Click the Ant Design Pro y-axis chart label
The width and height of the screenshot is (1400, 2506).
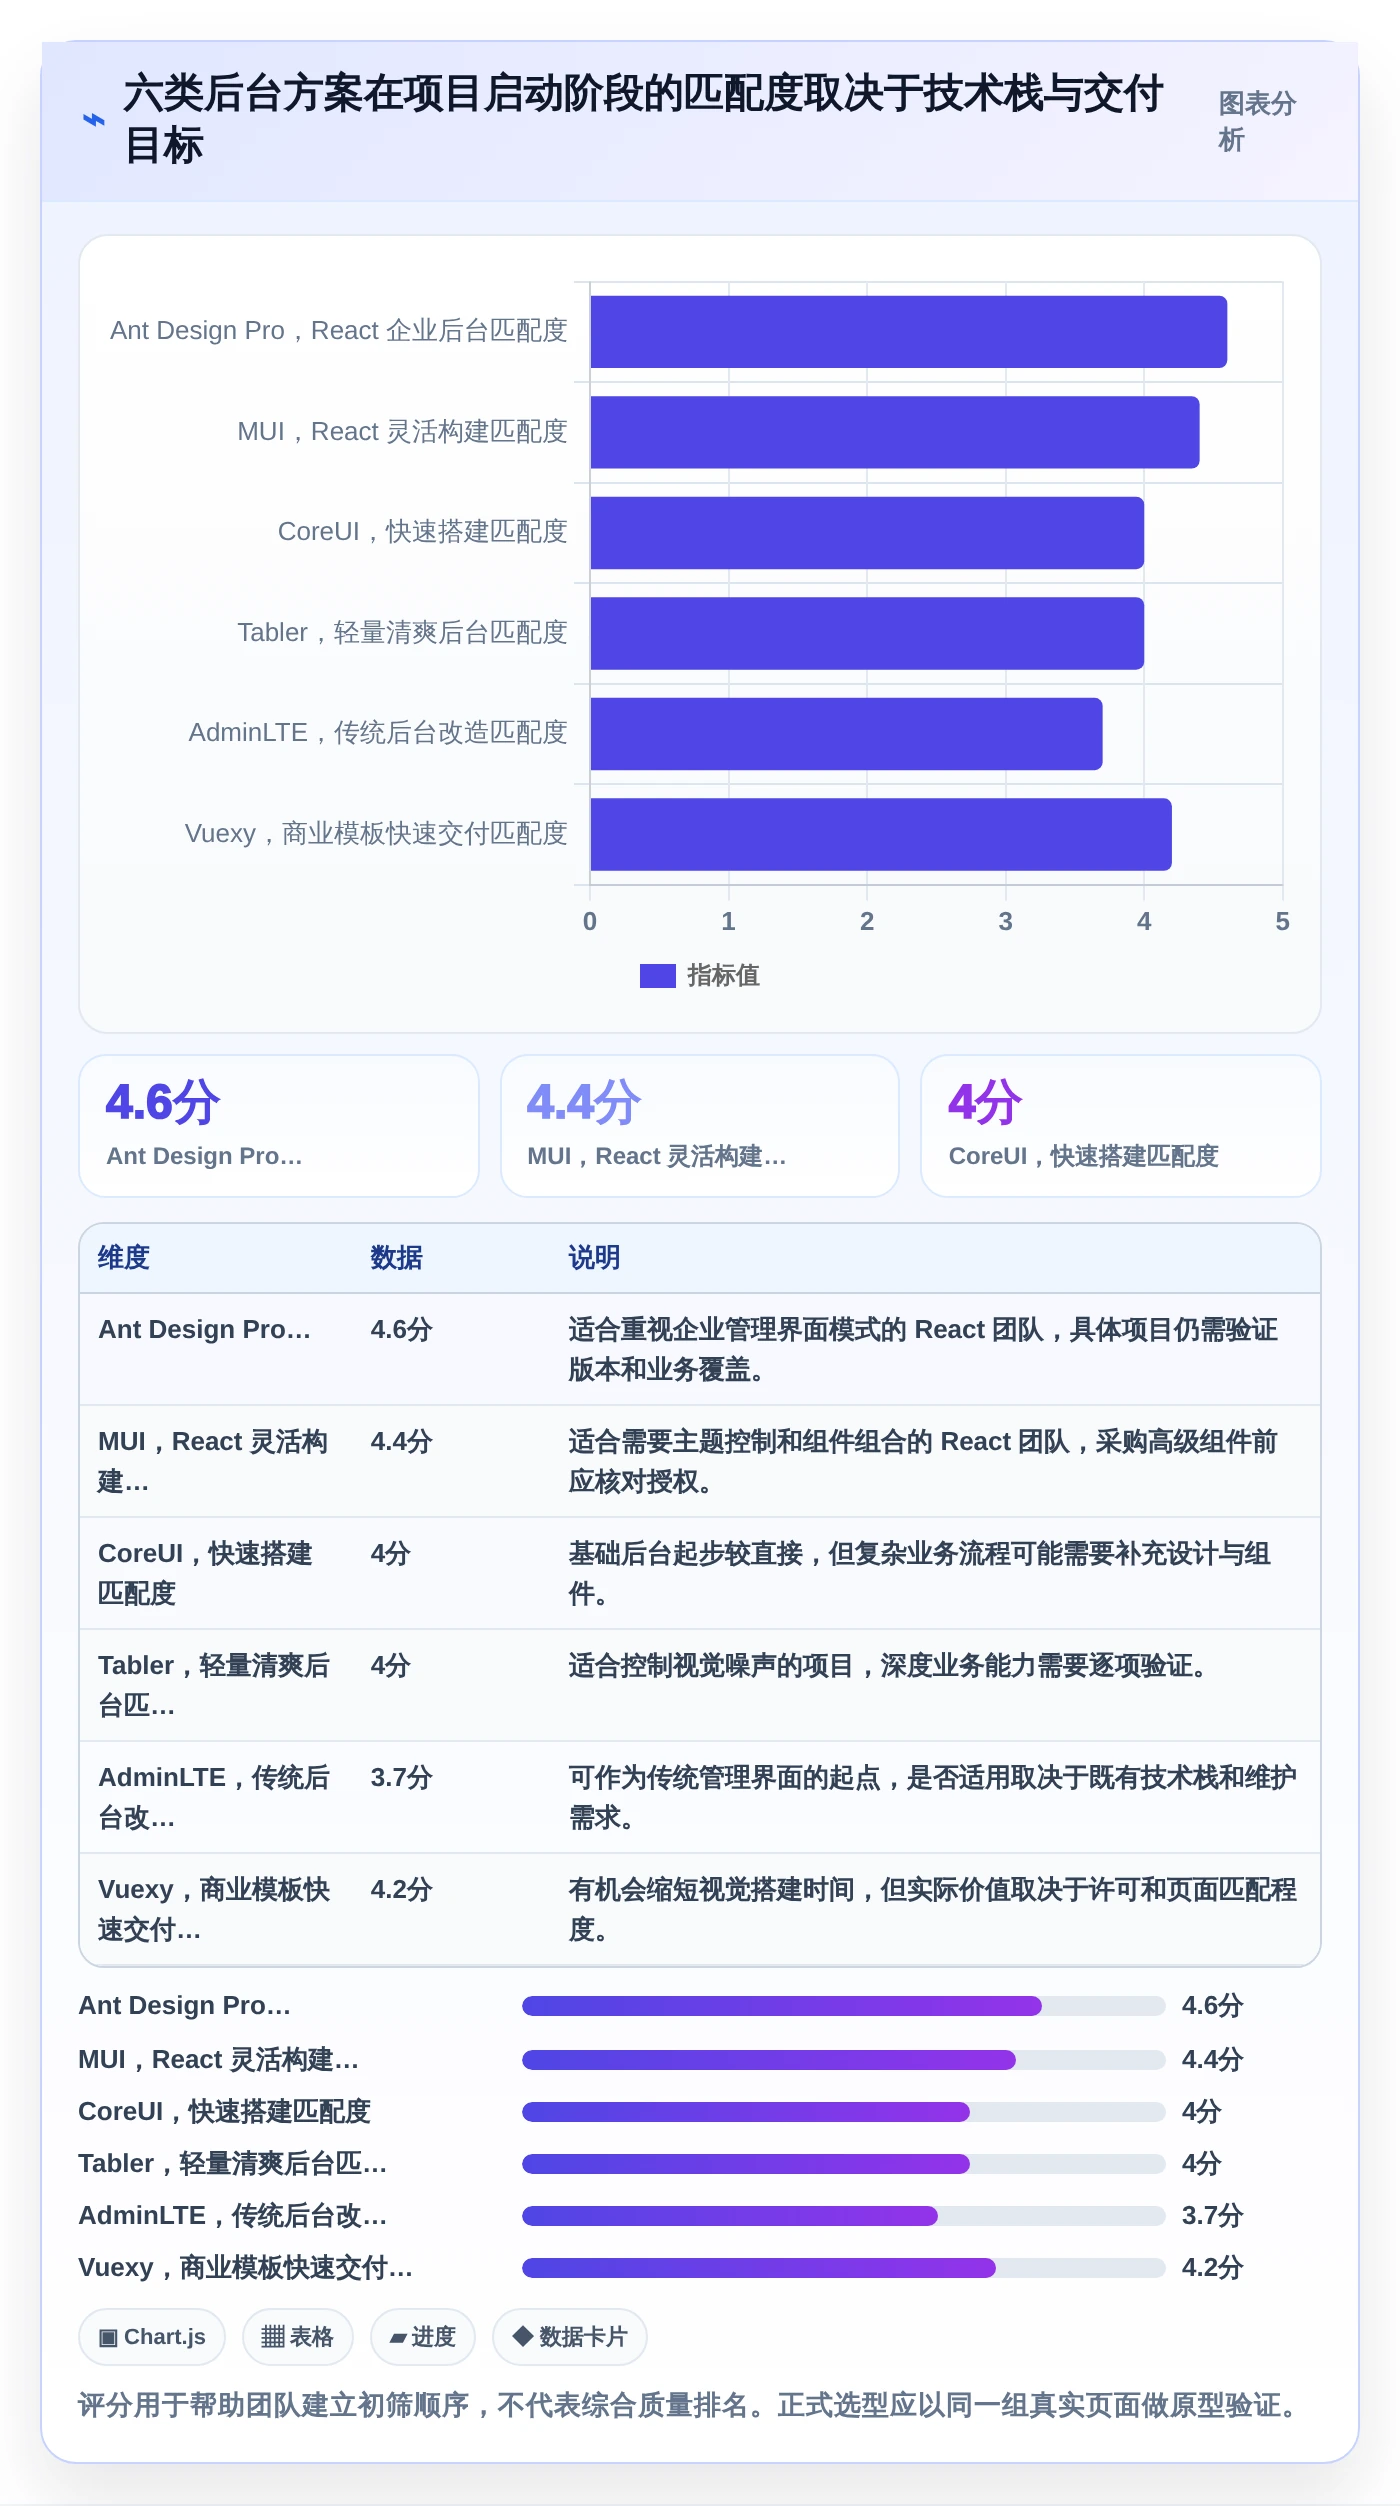click(338, 331)
